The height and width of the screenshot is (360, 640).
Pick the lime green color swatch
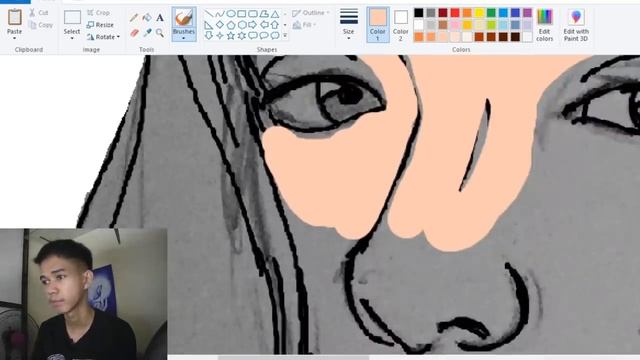[x=491, y=25]
